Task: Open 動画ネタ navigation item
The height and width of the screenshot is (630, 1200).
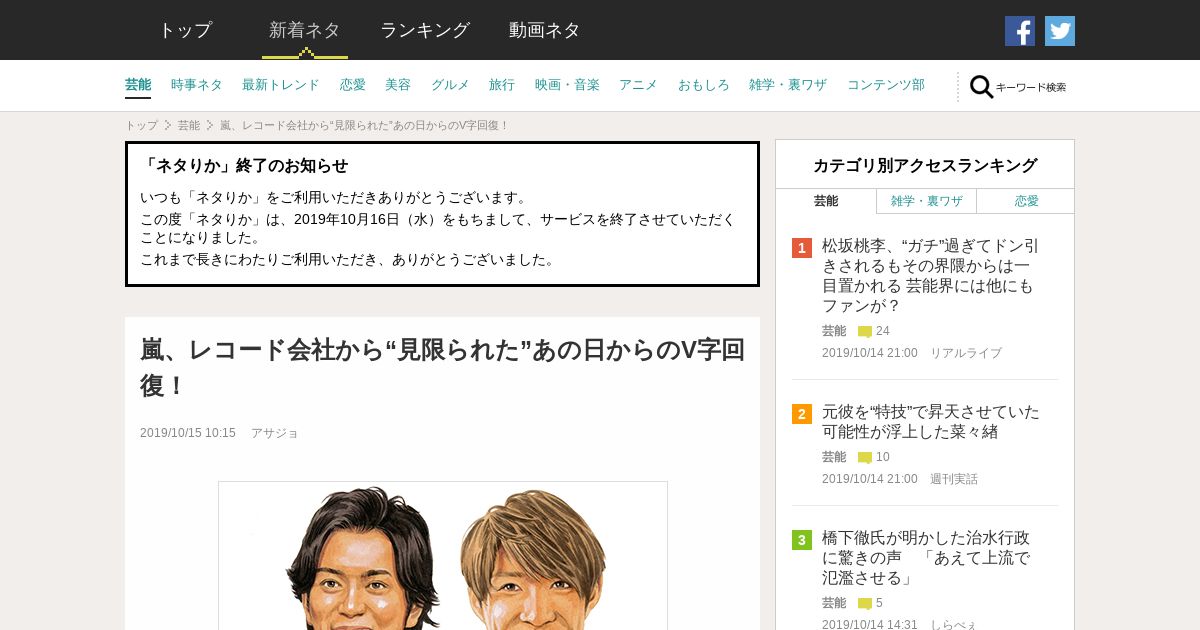Action: coord(545,30)
